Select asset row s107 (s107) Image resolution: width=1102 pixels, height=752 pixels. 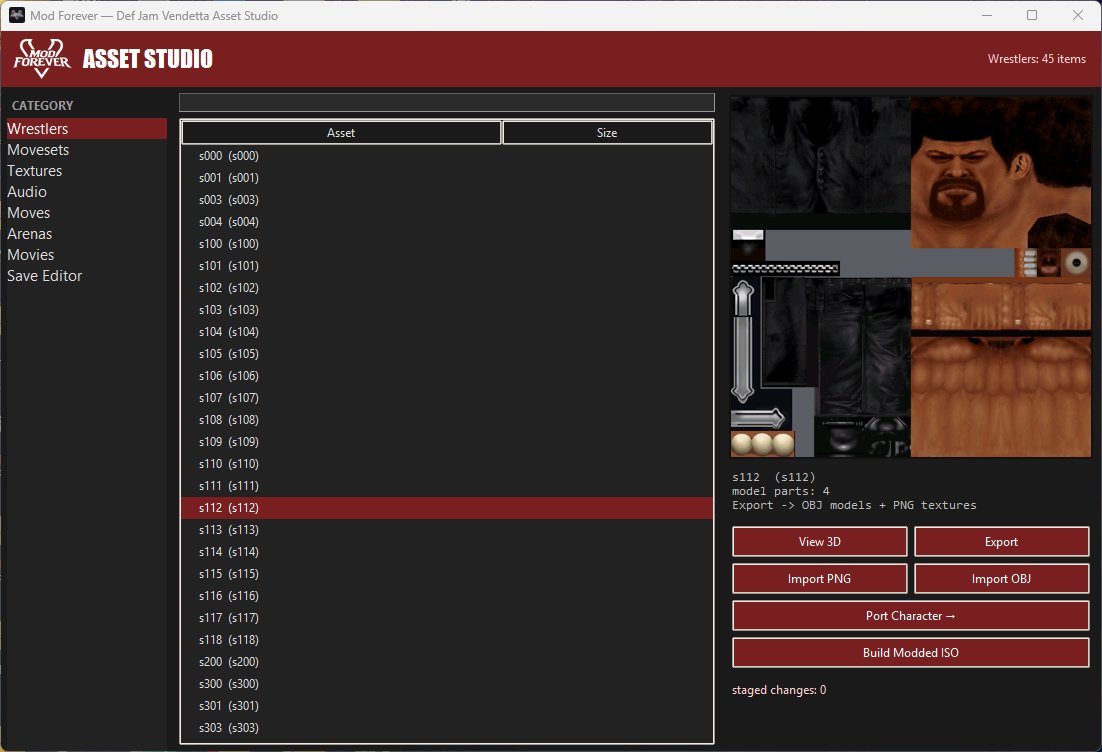(447, 398)
